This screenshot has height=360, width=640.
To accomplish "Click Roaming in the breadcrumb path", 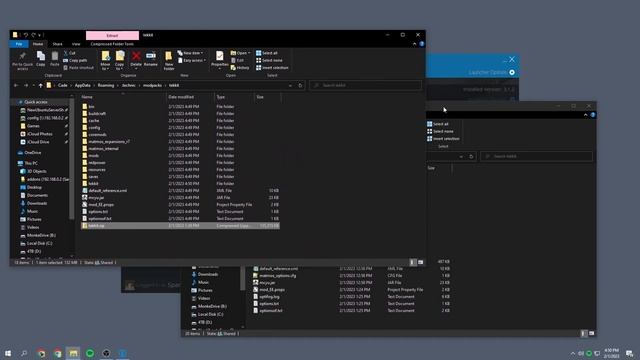I will tap(106, 85).
